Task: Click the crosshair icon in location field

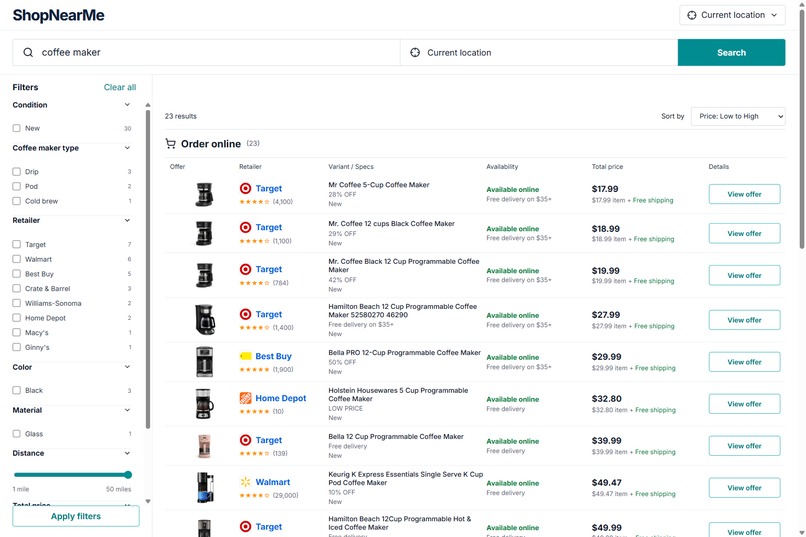Action: pyautogui.click(x=415, y=52)
